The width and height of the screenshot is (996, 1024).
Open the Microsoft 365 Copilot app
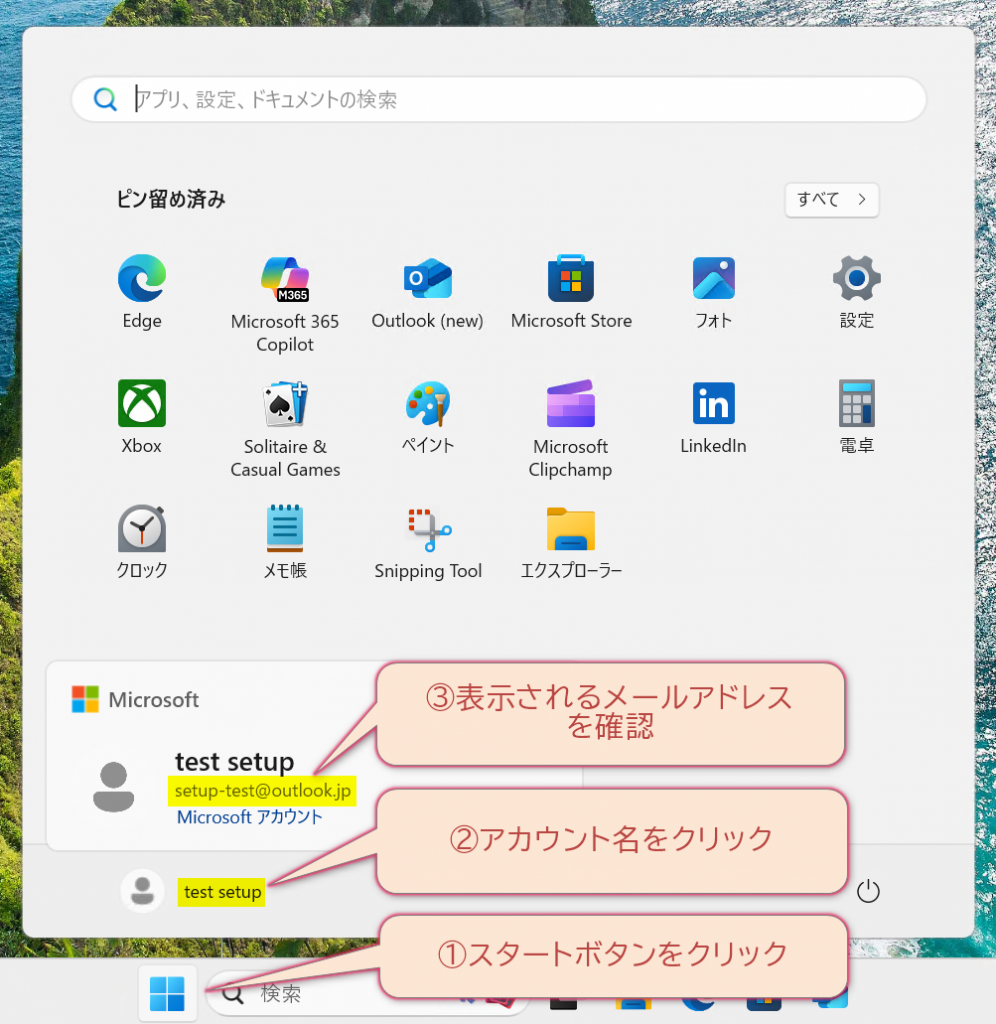point(285,279)
